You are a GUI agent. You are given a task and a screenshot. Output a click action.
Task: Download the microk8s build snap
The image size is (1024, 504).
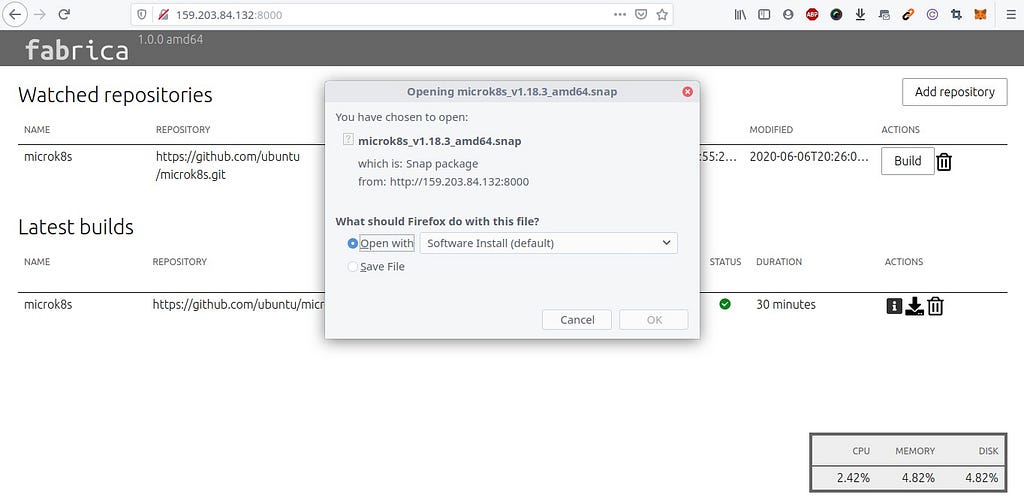click(914, 306)
